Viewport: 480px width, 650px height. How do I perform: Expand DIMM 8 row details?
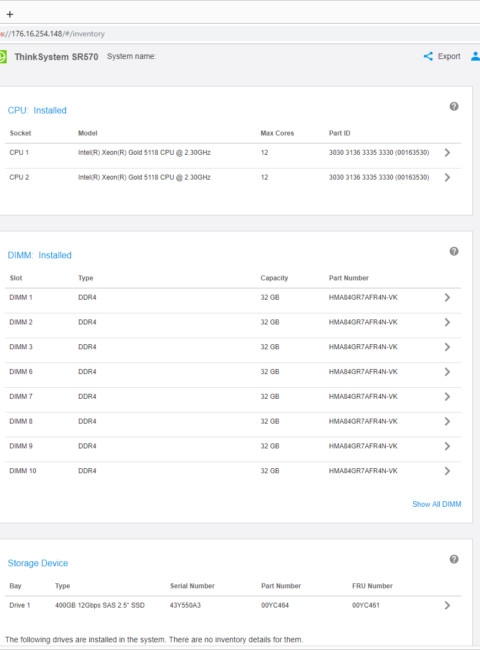[447, 422]
